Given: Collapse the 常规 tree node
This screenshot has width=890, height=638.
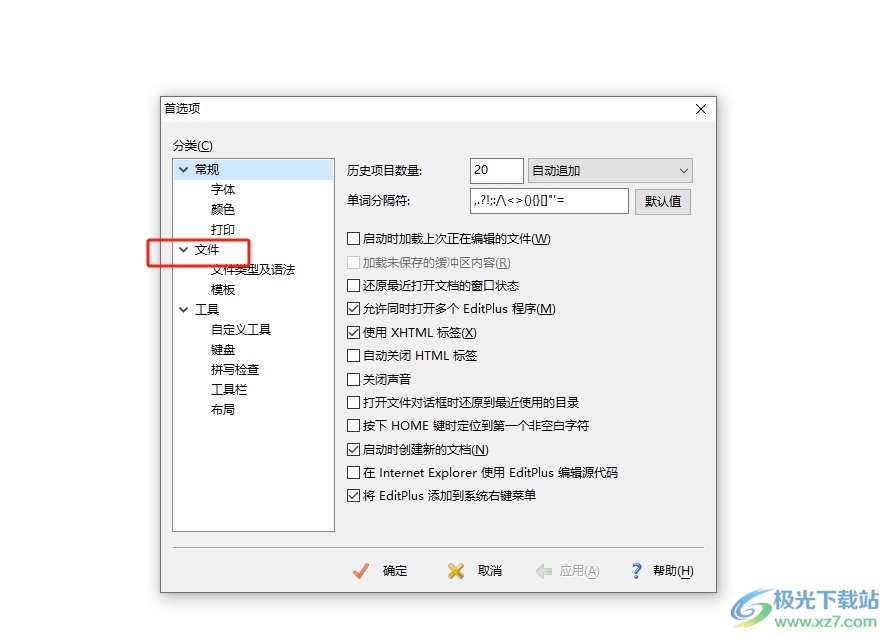Looking at the screenshot, I should point(183,169).
